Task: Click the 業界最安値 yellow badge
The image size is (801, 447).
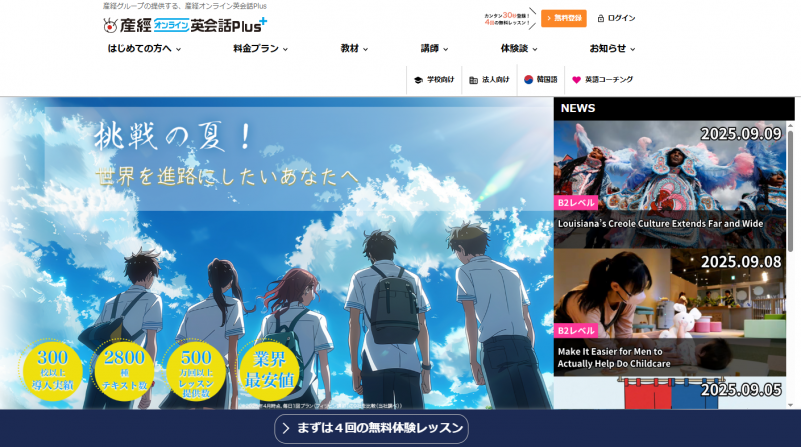Action: coord(268,372)
